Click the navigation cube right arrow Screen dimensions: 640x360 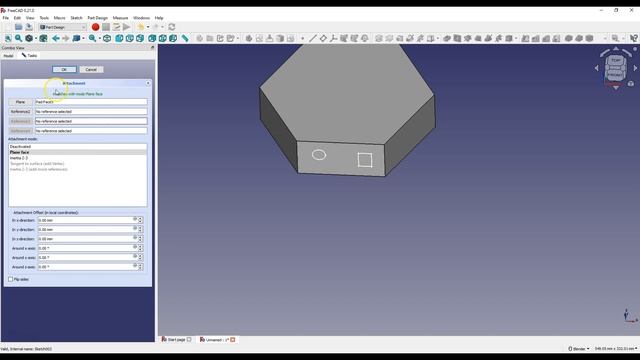tap(635, 68)
